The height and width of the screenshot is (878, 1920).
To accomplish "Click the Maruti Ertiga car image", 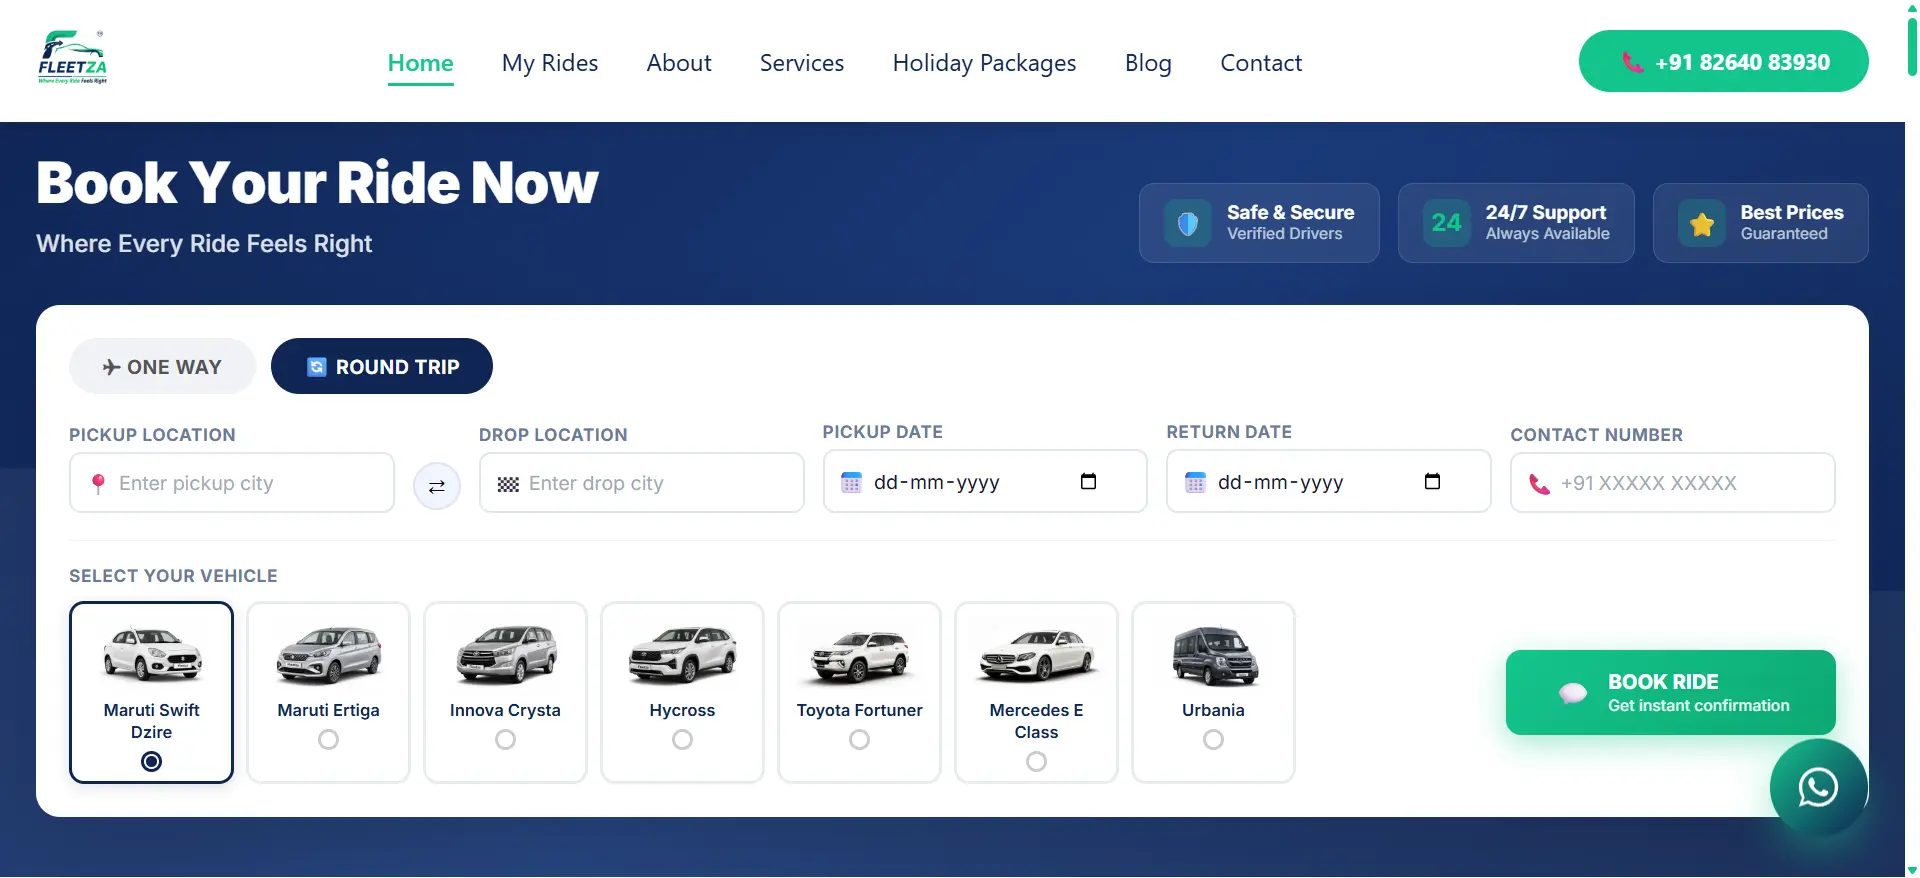I will point(329,655).
